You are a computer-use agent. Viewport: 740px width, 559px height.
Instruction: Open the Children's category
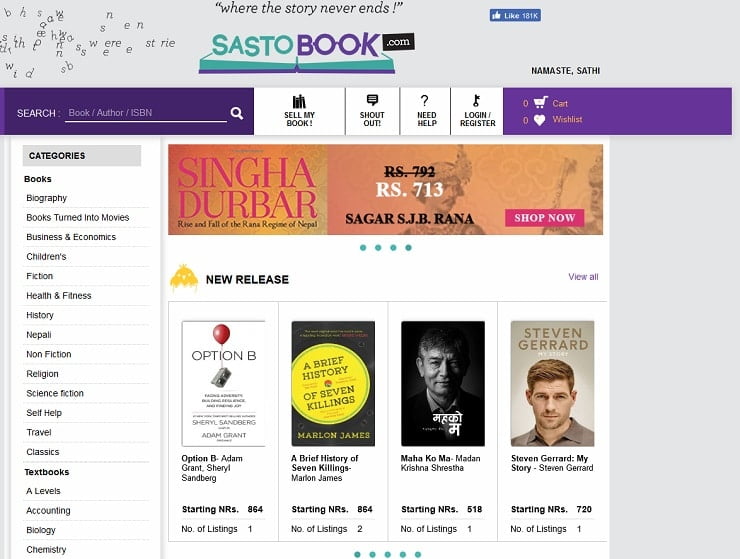click(46, 256)
